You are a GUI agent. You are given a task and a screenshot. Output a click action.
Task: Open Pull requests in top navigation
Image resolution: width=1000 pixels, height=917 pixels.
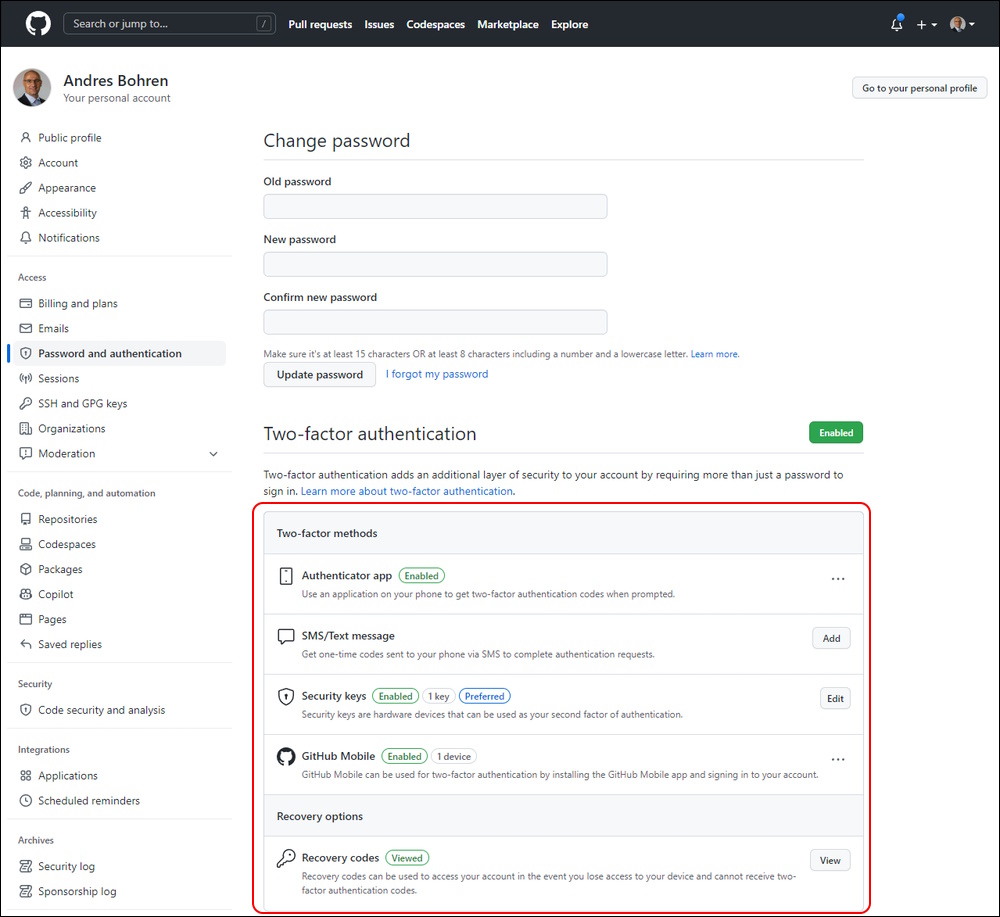click(x=320, y=24)
